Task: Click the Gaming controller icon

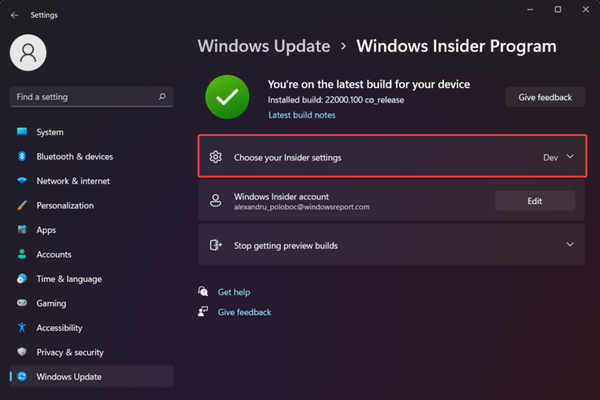Action: 21,303
